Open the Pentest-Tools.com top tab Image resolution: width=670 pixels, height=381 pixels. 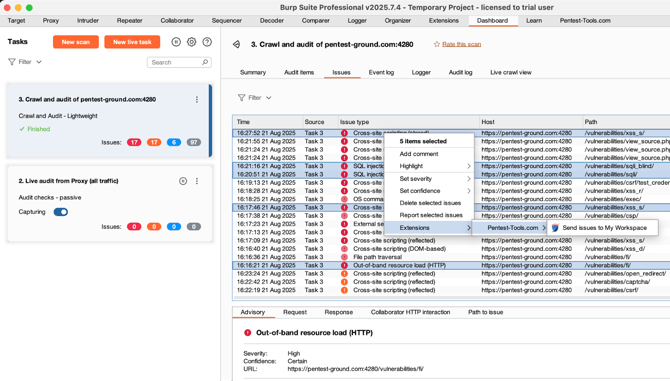coord(585,21)
